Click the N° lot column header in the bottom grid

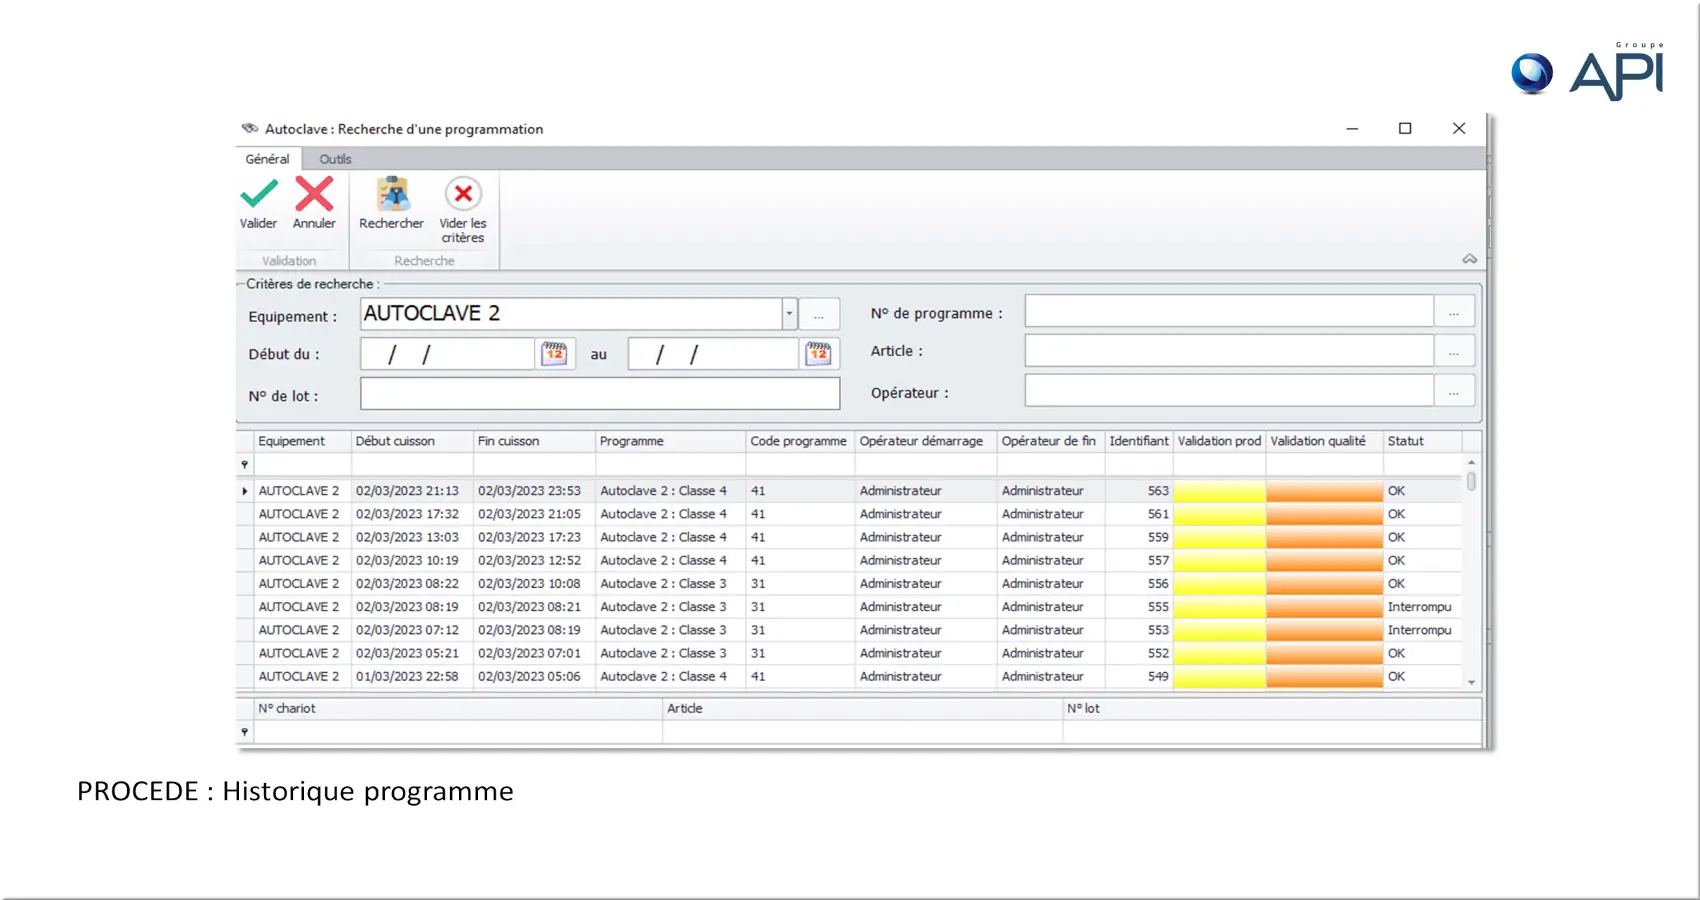coord(1272,708)
